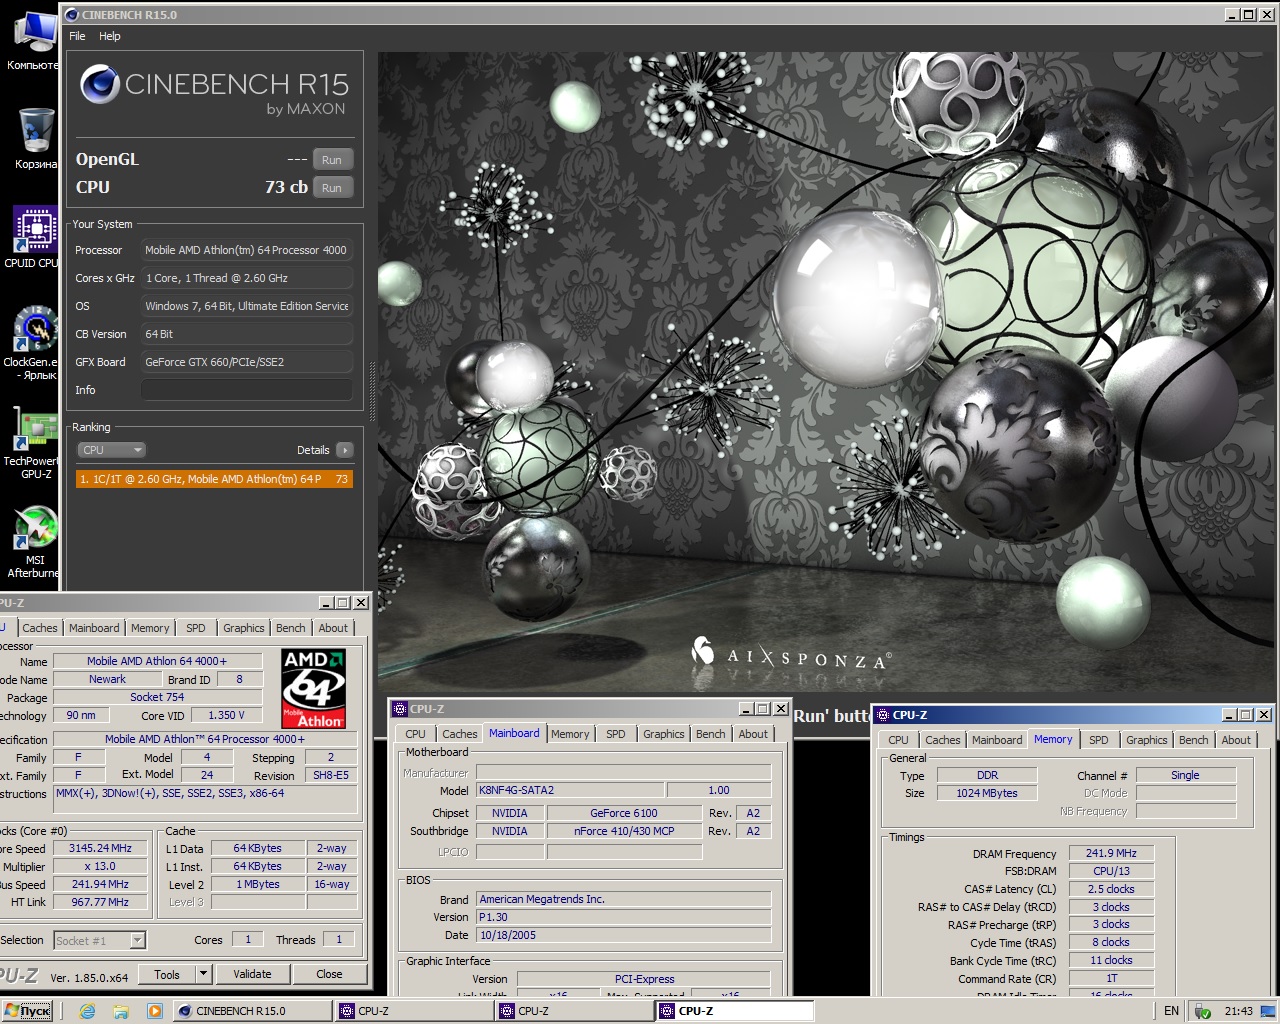Click the Tools button in CPU-Z
This screenshot has height=1024, width=1280.
click(x=167, y=974)
